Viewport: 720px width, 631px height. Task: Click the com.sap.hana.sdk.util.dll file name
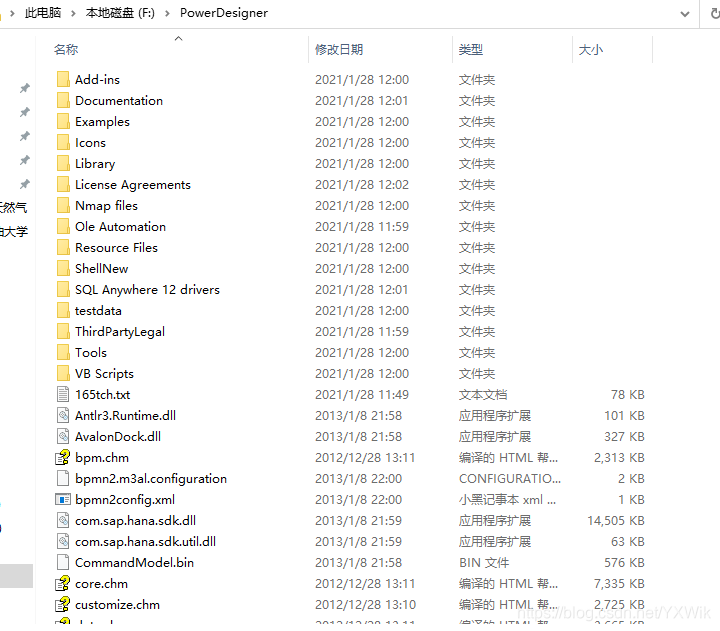coord(146,542)
